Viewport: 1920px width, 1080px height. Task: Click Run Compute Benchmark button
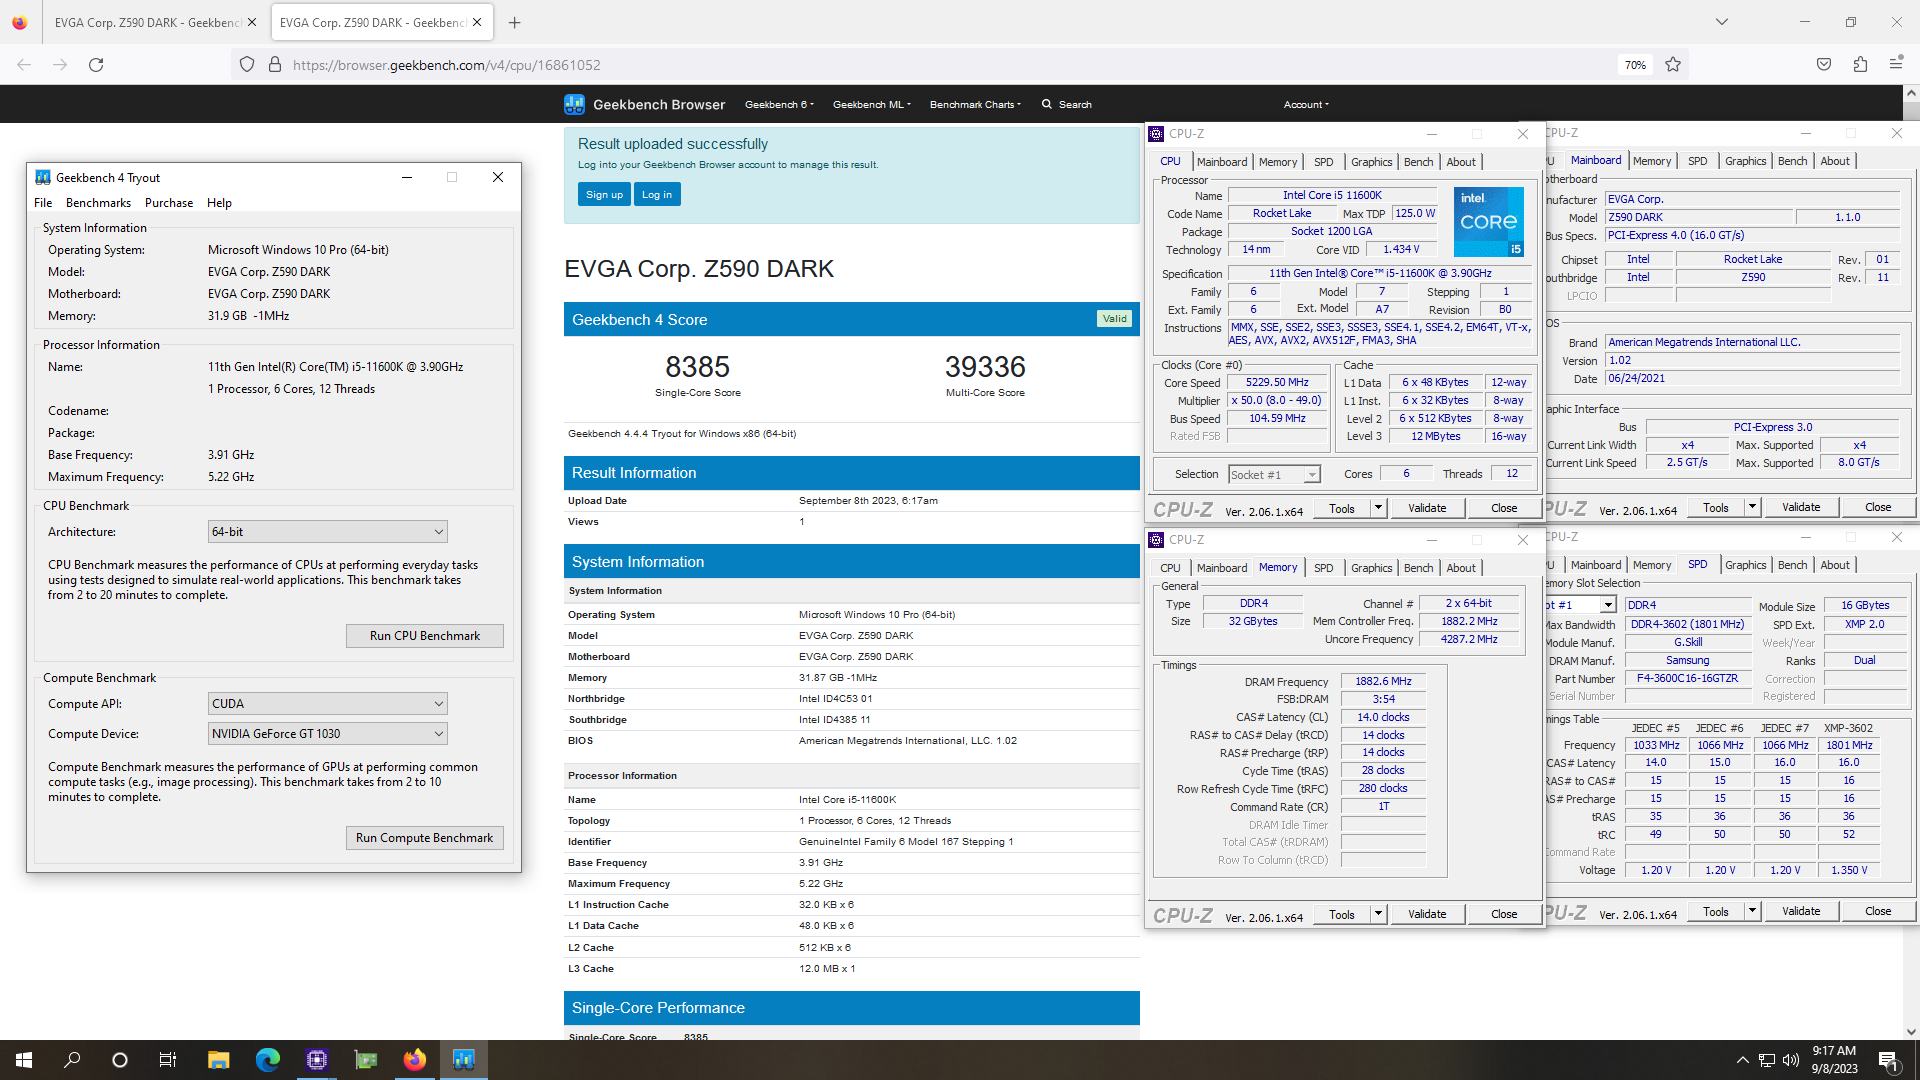click(425, 838)
